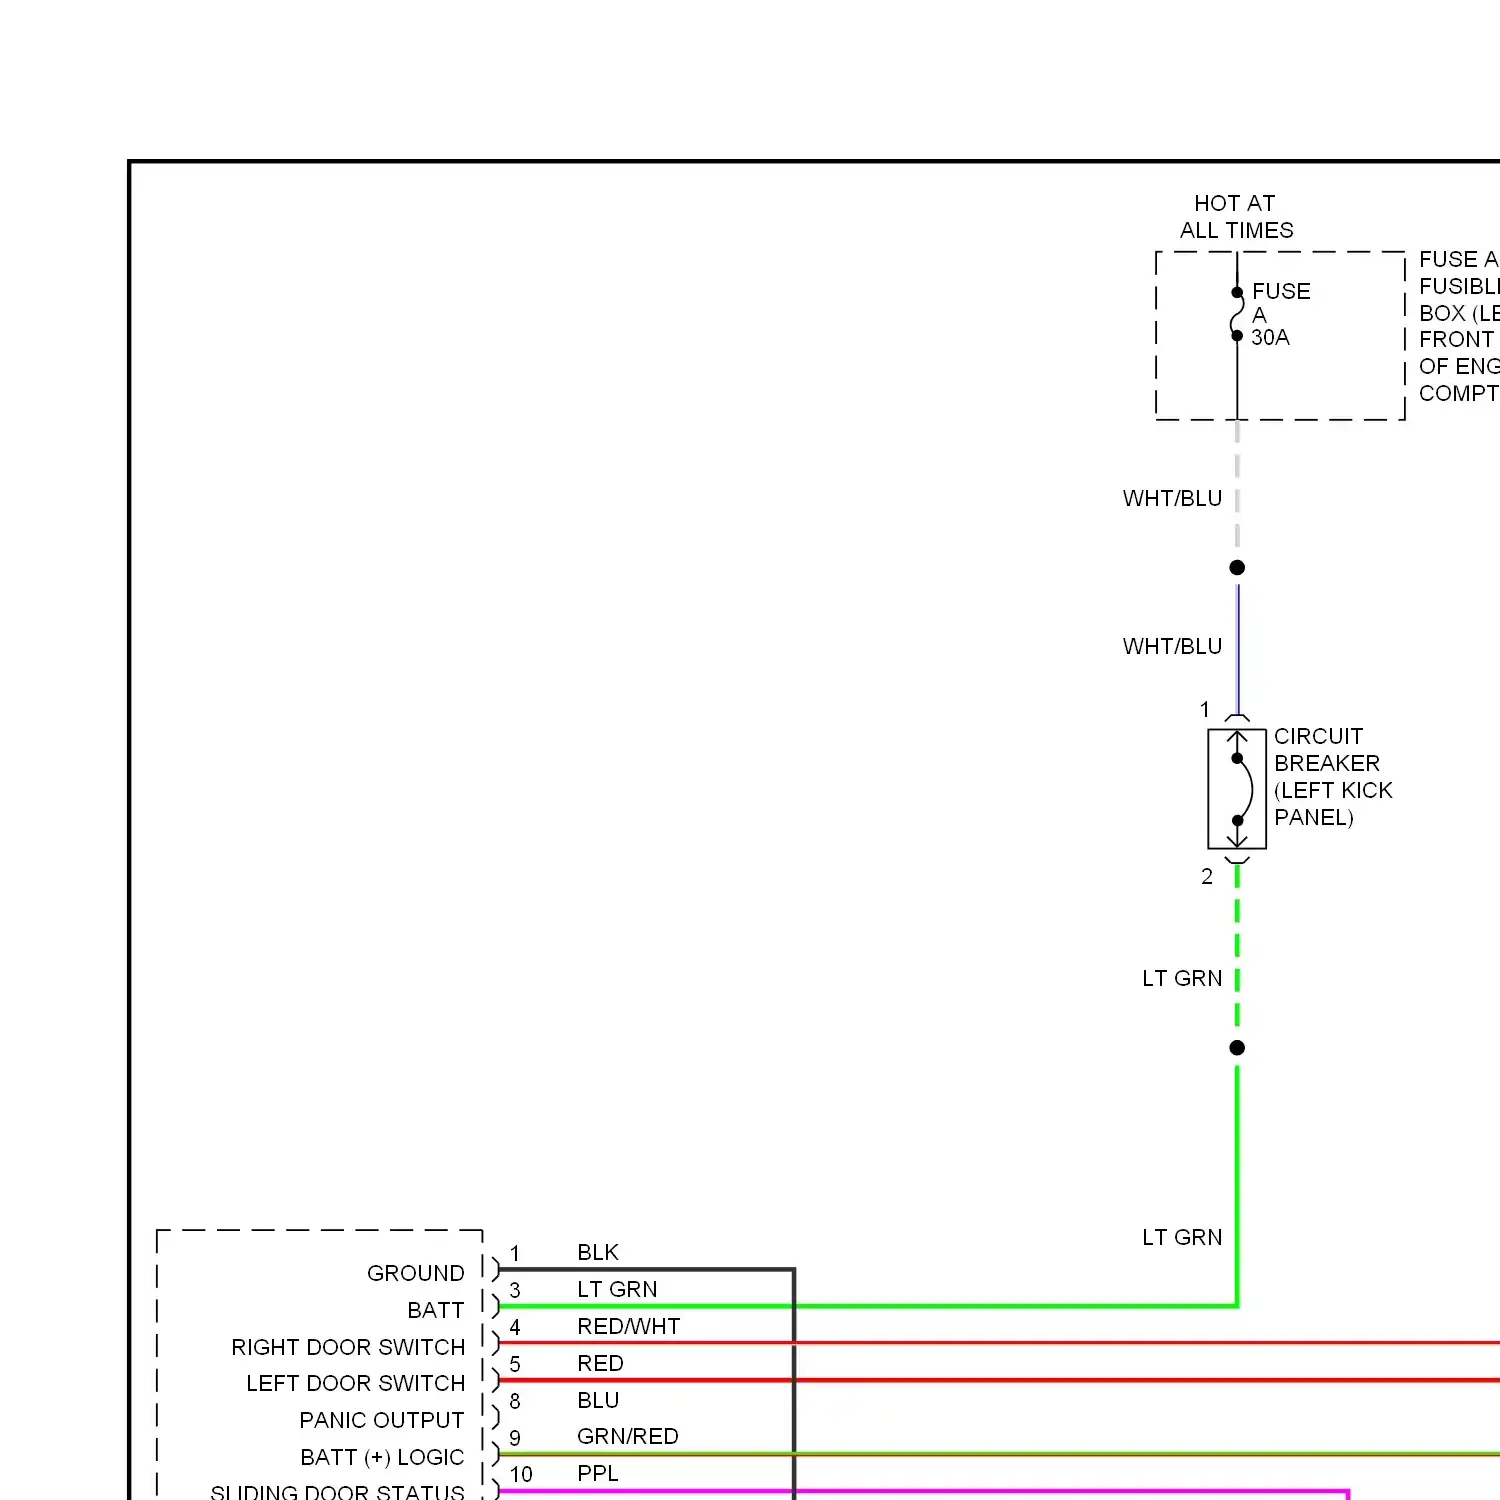Click the splice dot between the WHT/BLU wires

[x=1237, y=567]
